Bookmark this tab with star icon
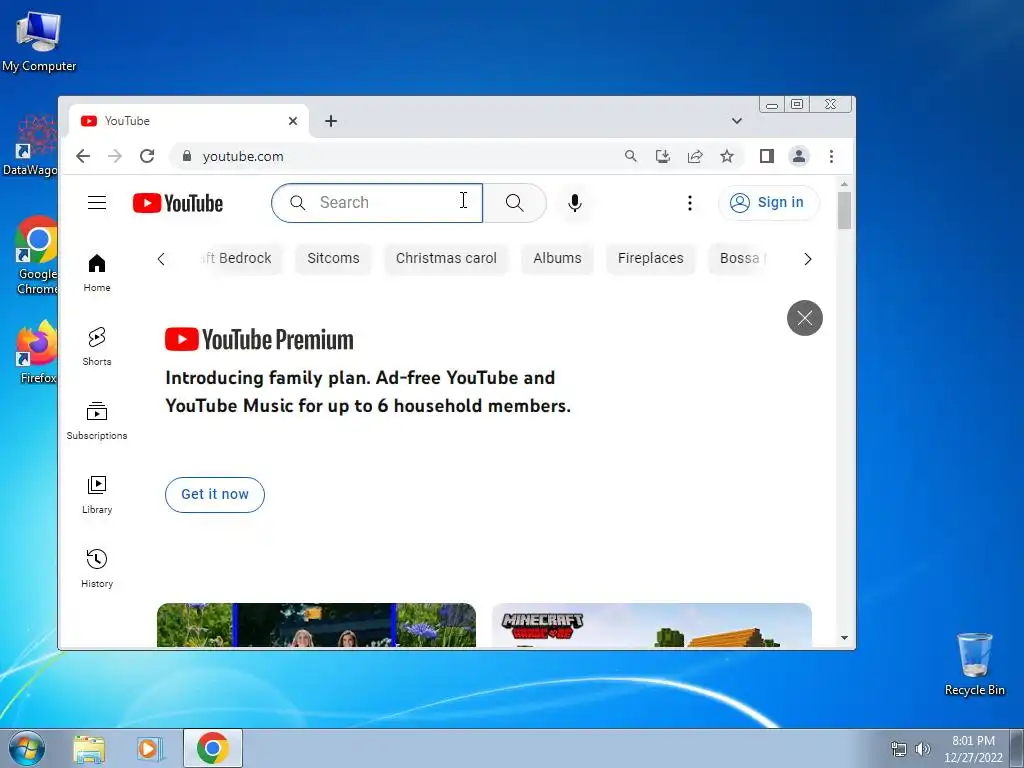Image resolution: width=1024 pixels, height=768 pixels. pyautogui.click(x=727, y=156)
